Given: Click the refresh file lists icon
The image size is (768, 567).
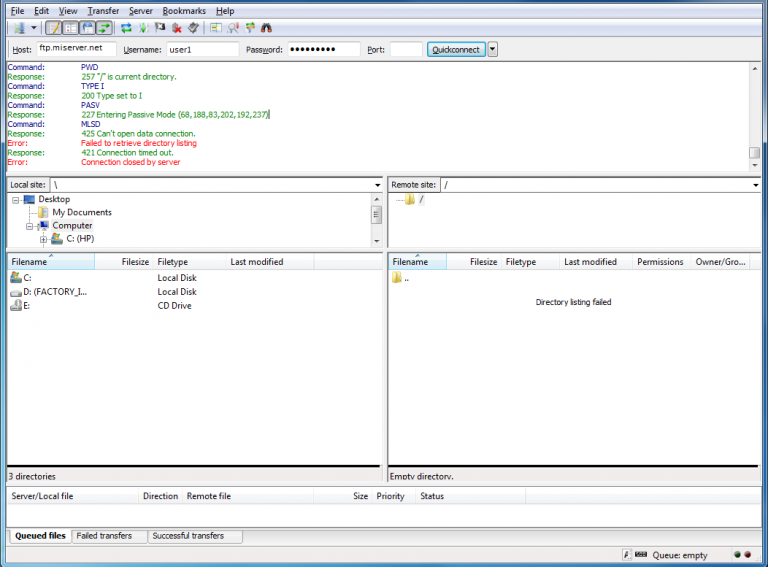Looking at the screenshot, I should (x=126, y=28).
